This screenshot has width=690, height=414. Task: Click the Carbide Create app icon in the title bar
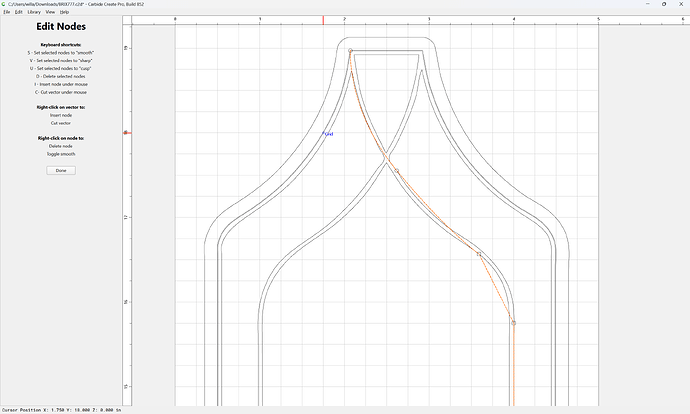coord(4,4)
